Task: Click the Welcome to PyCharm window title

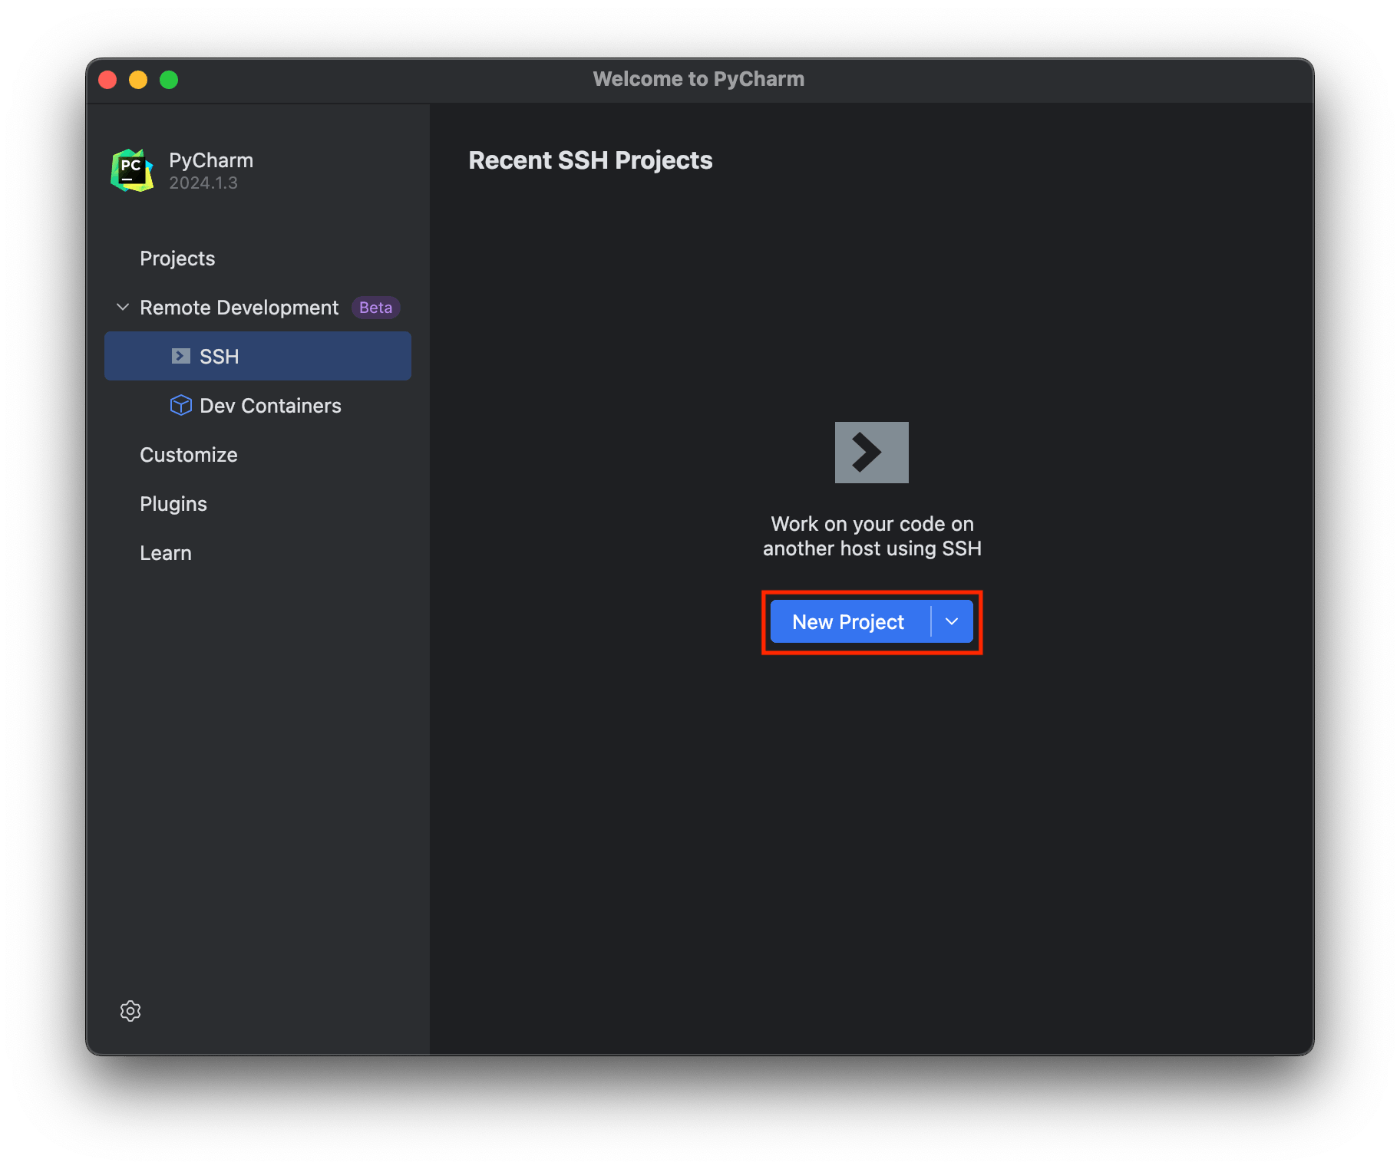Action: [x=698, y=79]
